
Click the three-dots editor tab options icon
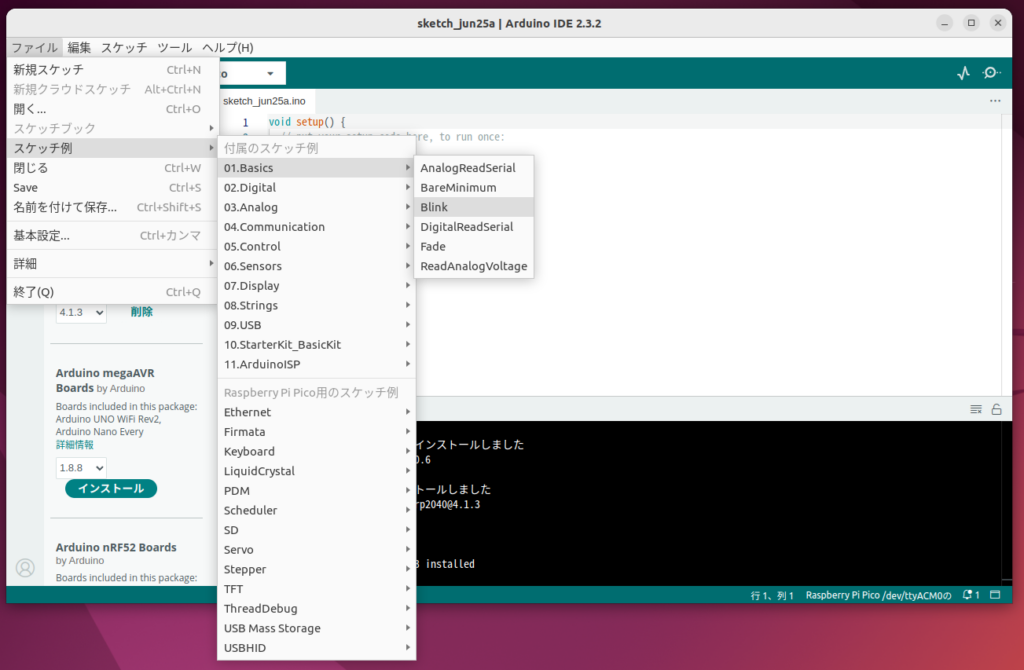[995, 101]
